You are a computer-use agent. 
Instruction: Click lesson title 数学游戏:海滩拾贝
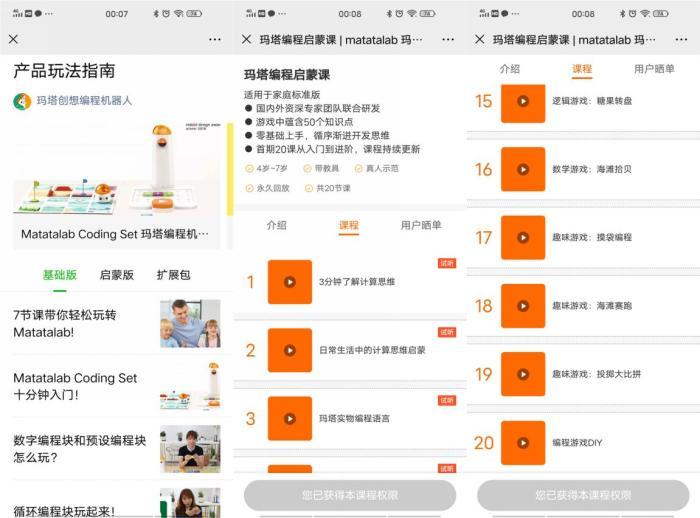click(592, 169)
